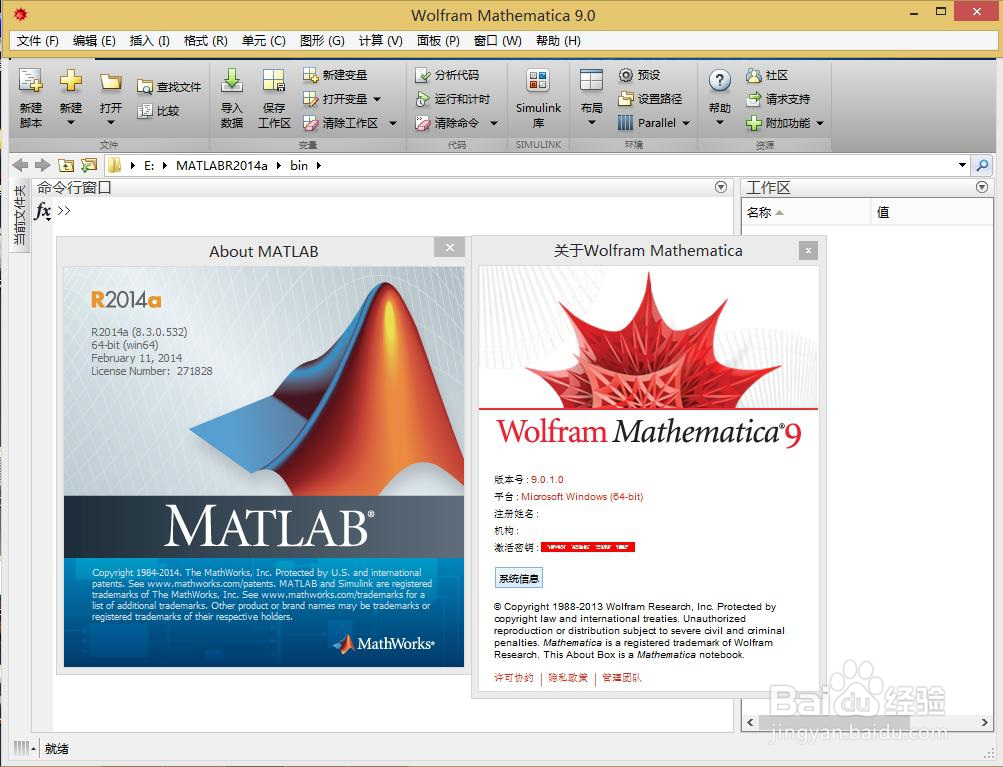Image resolution: width=1003 pixels, height=767 pixels.
Task: Click workspace scrollbar left arrow
Action: [x=750, y=722]
